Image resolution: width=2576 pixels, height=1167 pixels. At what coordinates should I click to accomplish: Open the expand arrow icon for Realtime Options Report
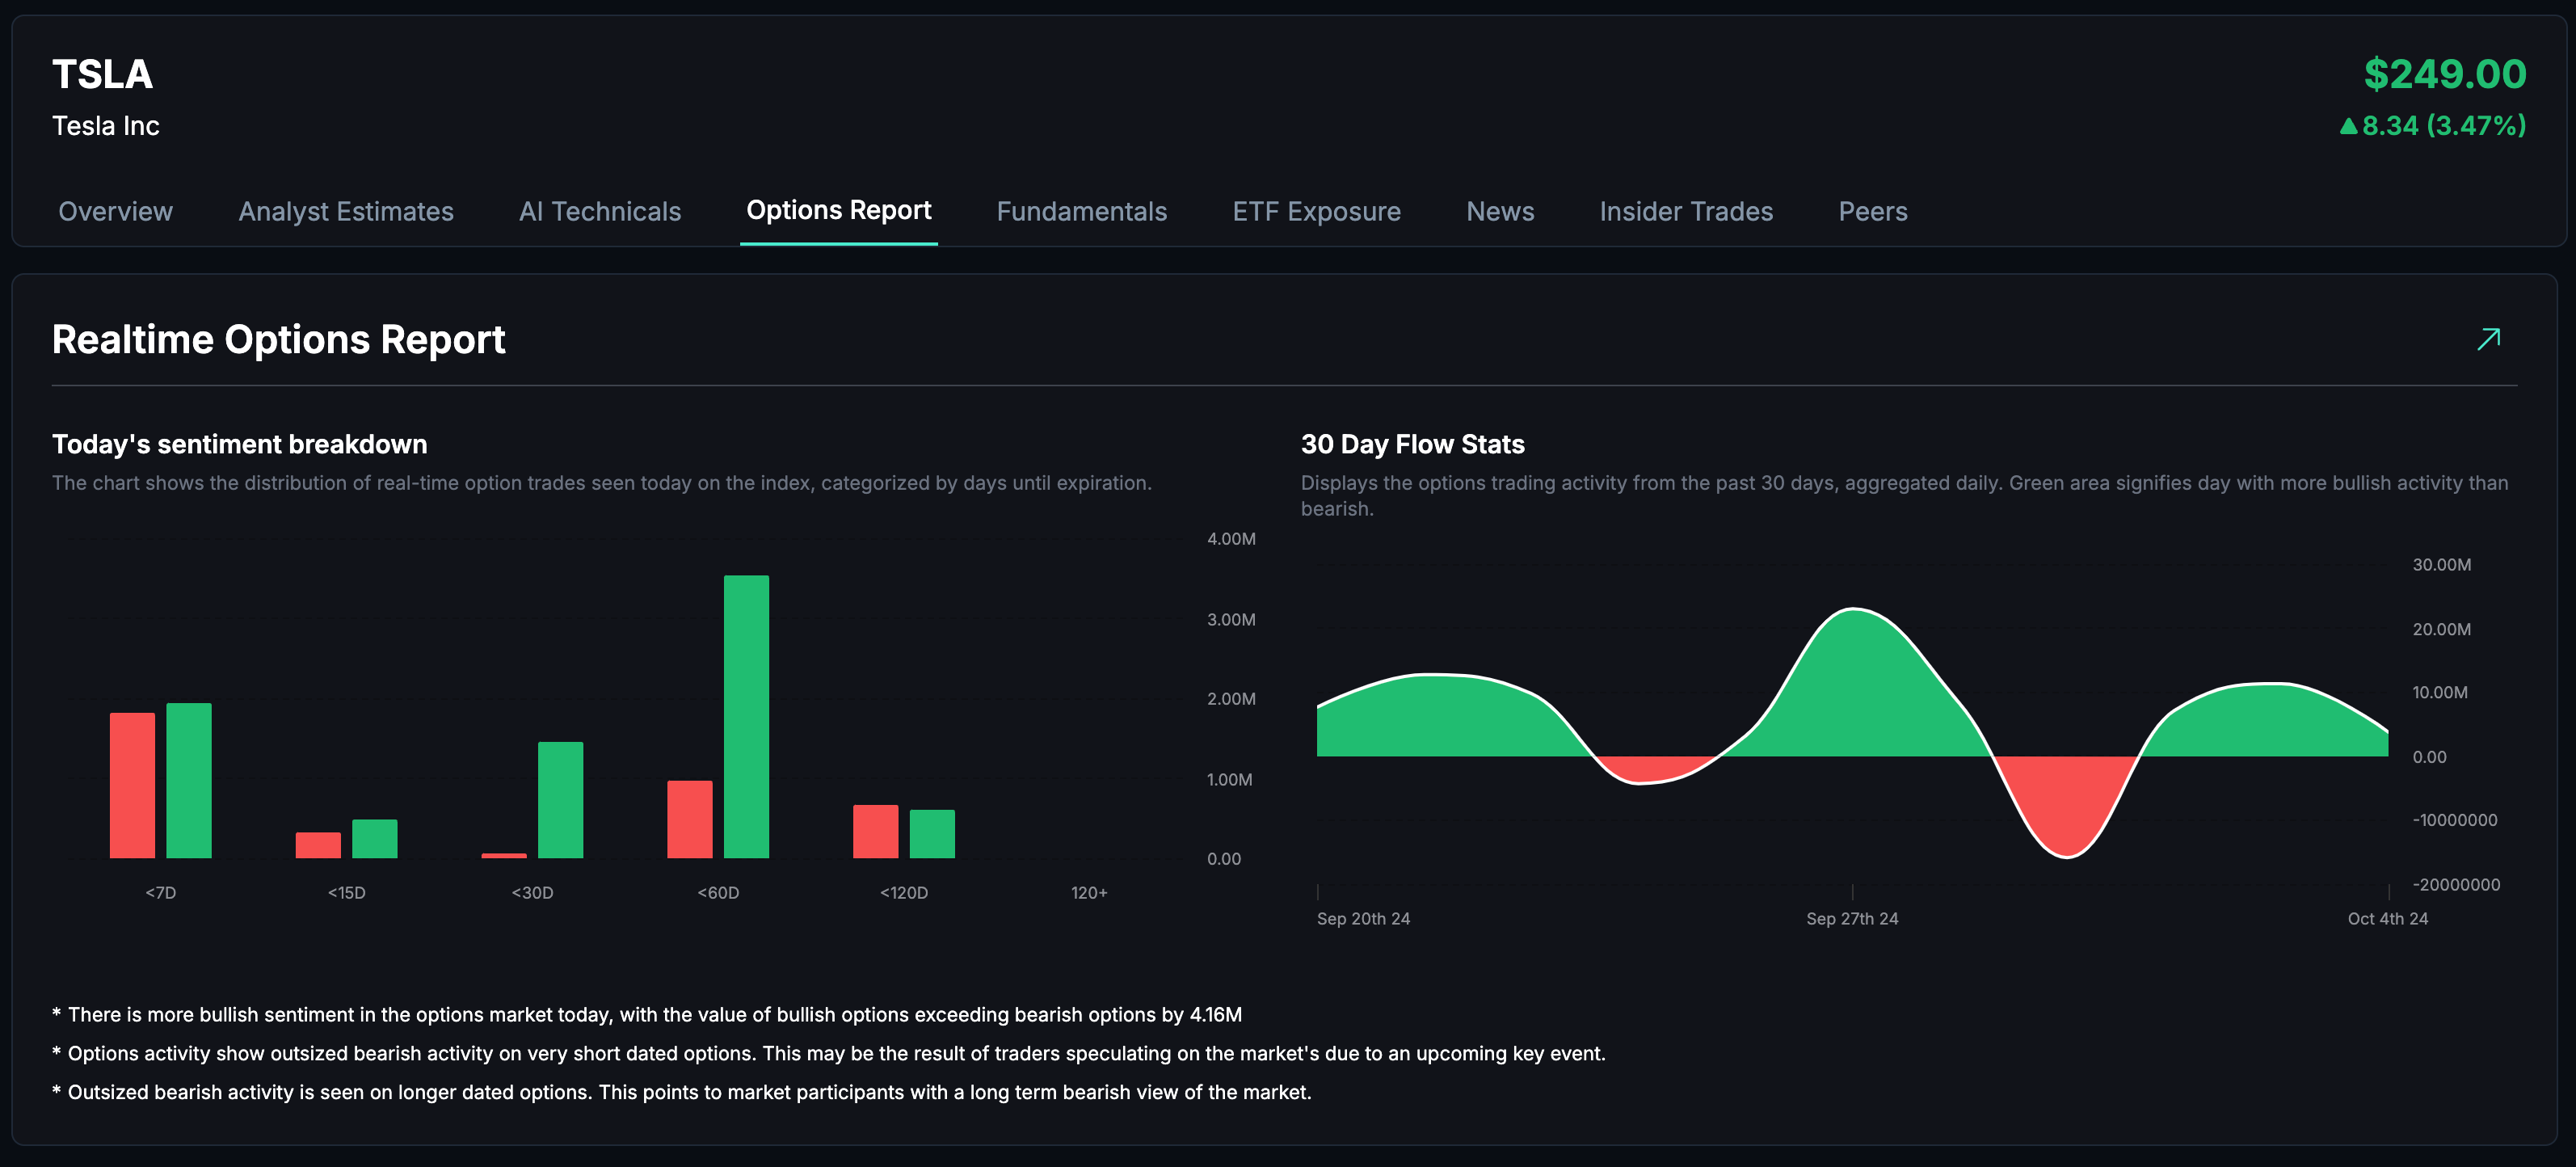click(2488, 339)
